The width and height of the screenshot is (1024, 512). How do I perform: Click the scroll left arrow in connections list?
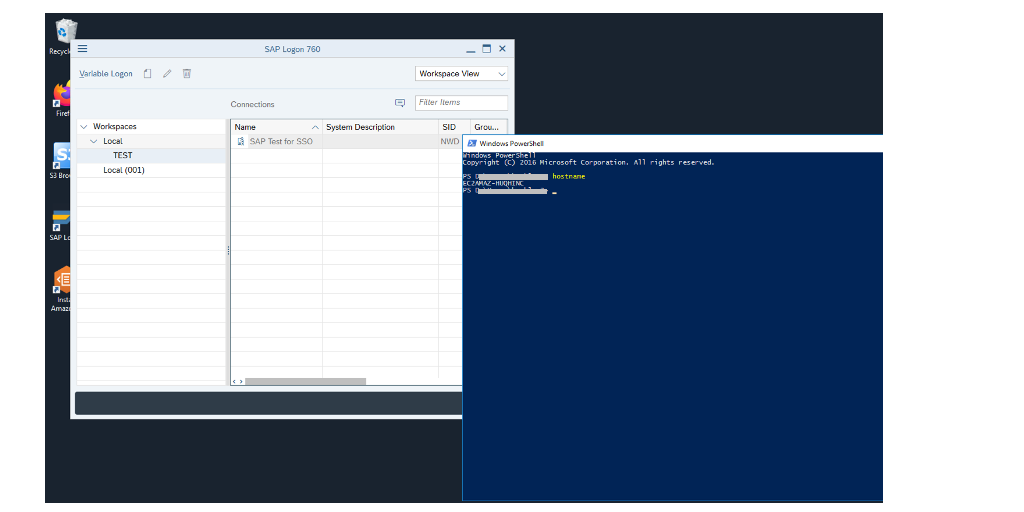coord(234,381)
